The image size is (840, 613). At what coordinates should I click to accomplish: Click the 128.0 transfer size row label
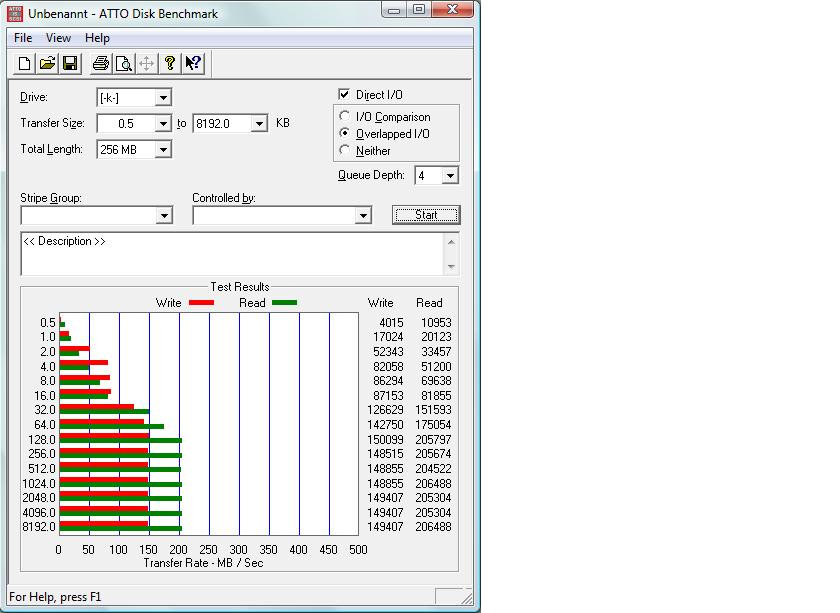click(x=42, y=439)
